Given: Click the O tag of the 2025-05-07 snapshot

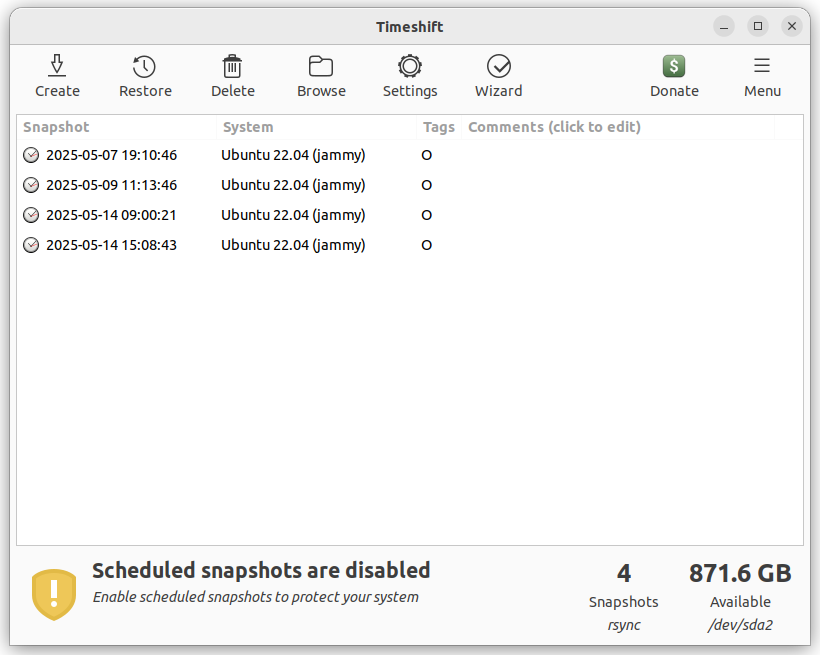Looking at the screenshot, I should click(x=426, y=155).
